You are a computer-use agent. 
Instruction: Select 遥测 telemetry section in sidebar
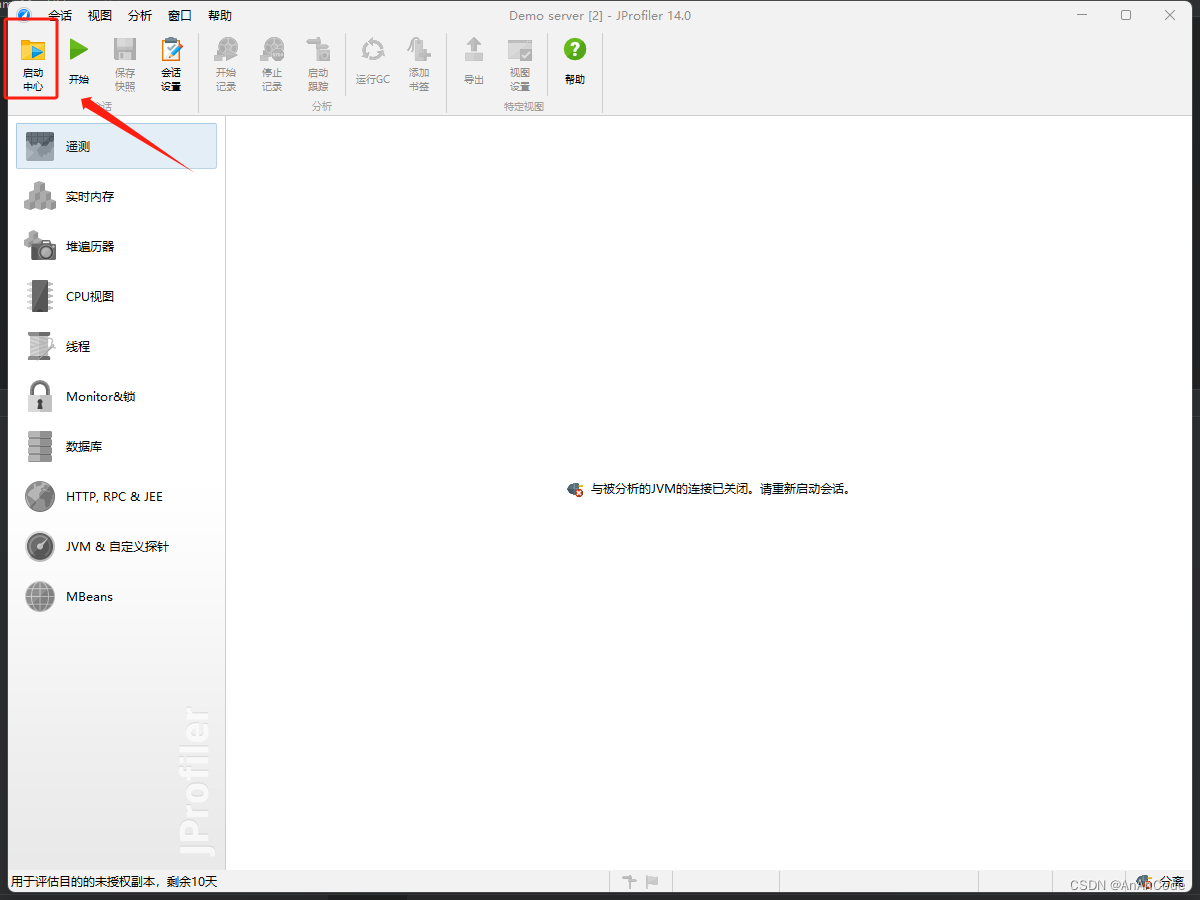(116, 146)
